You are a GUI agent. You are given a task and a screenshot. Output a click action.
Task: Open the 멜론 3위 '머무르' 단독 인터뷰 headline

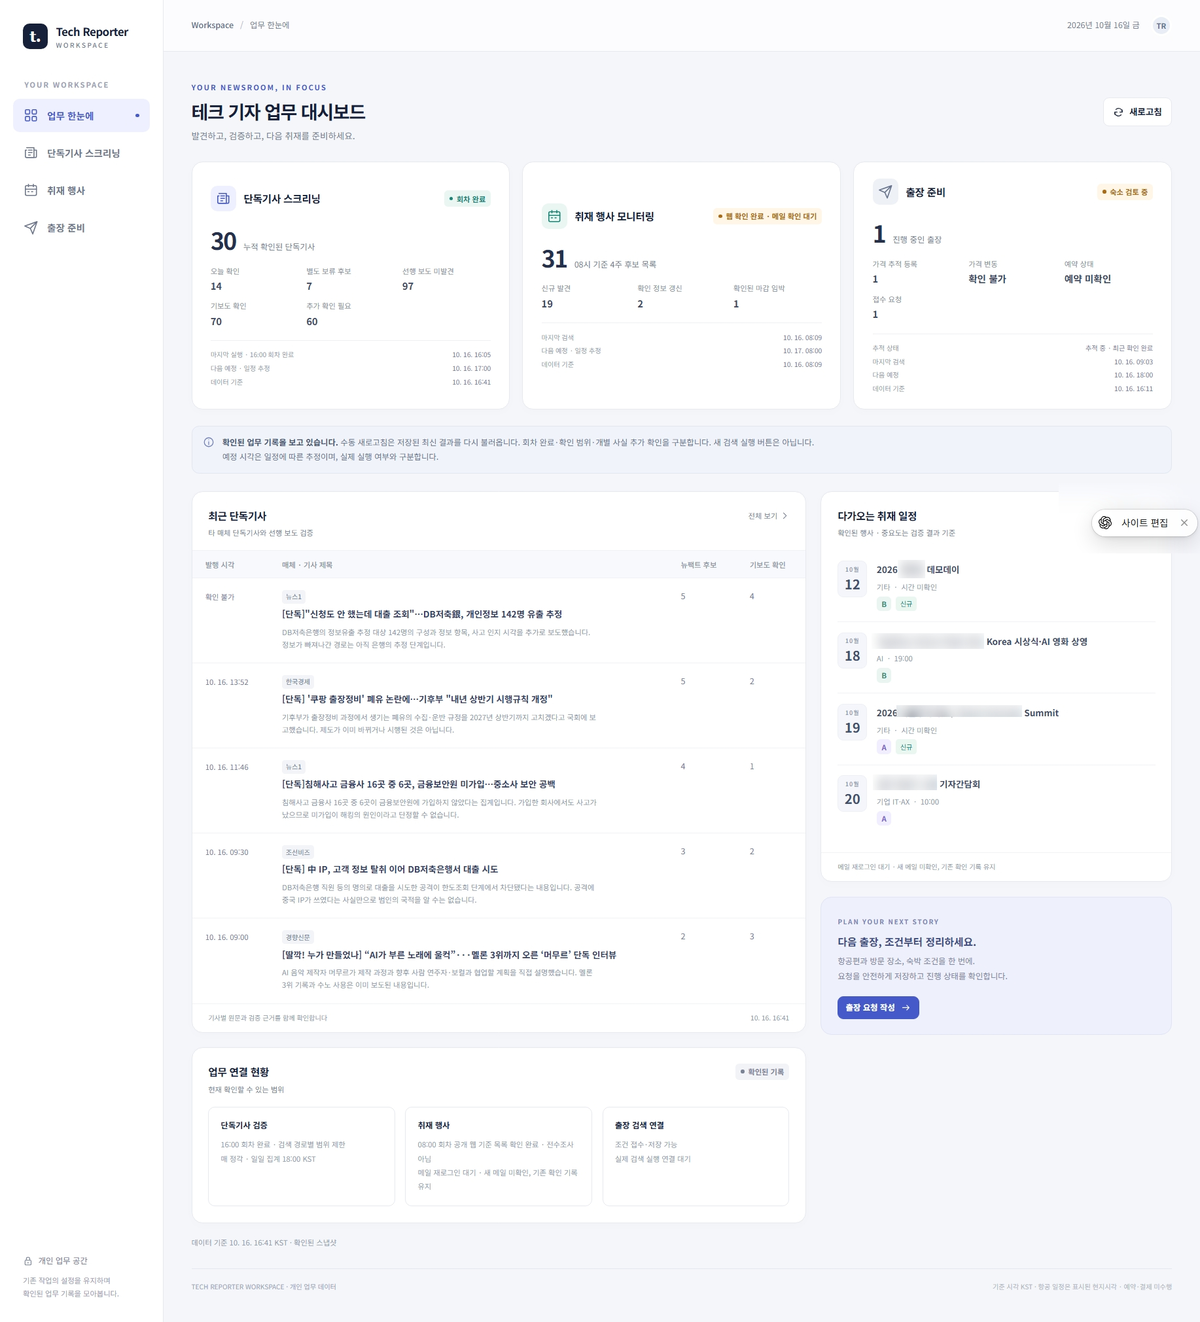click(449, 954)
